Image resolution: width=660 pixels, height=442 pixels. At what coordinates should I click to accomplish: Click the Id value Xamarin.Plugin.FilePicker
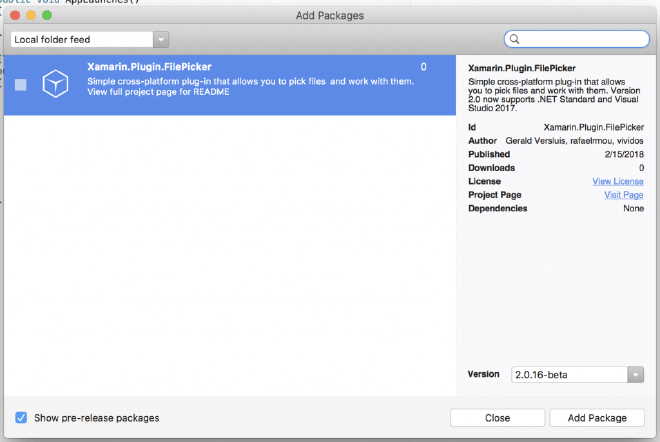(593, 127)
